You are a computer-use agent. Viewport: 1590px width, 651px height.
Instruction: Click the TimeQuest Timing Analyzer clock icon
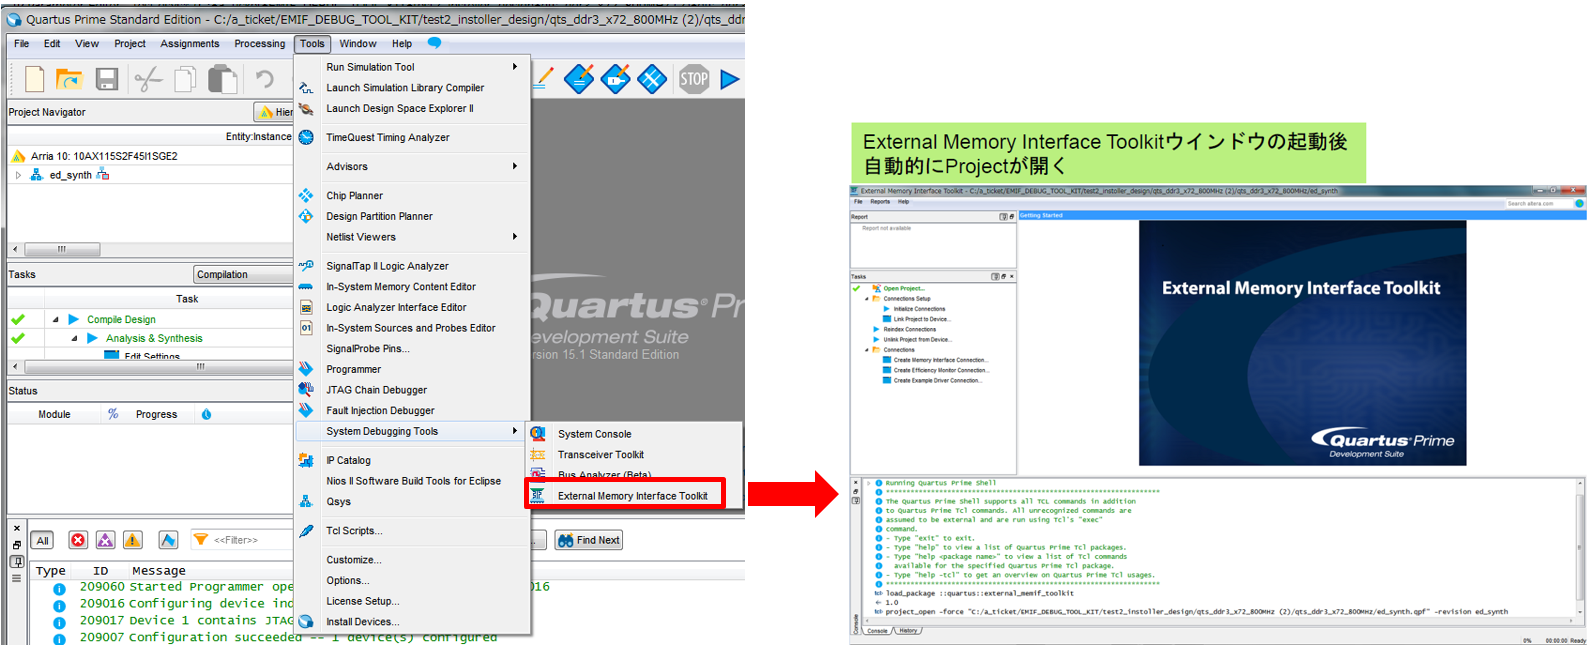tap(306, 137)
